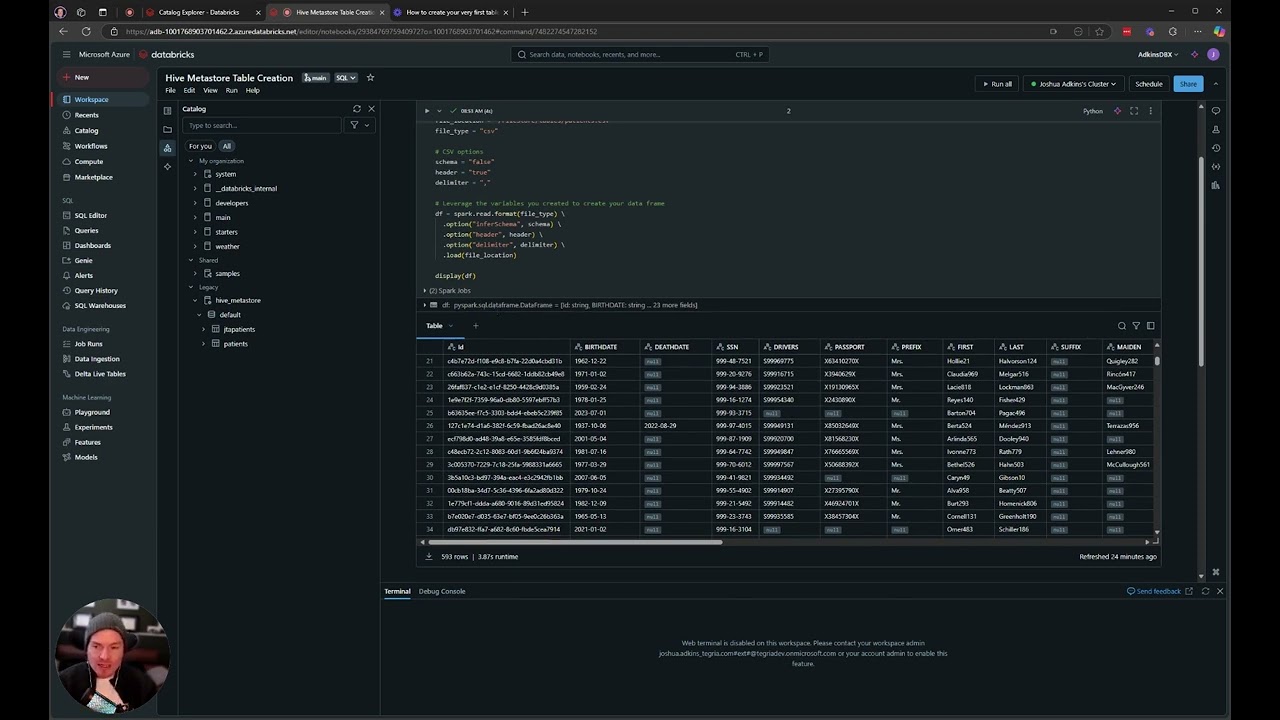Open the version history side icon

pos(1215,148)
